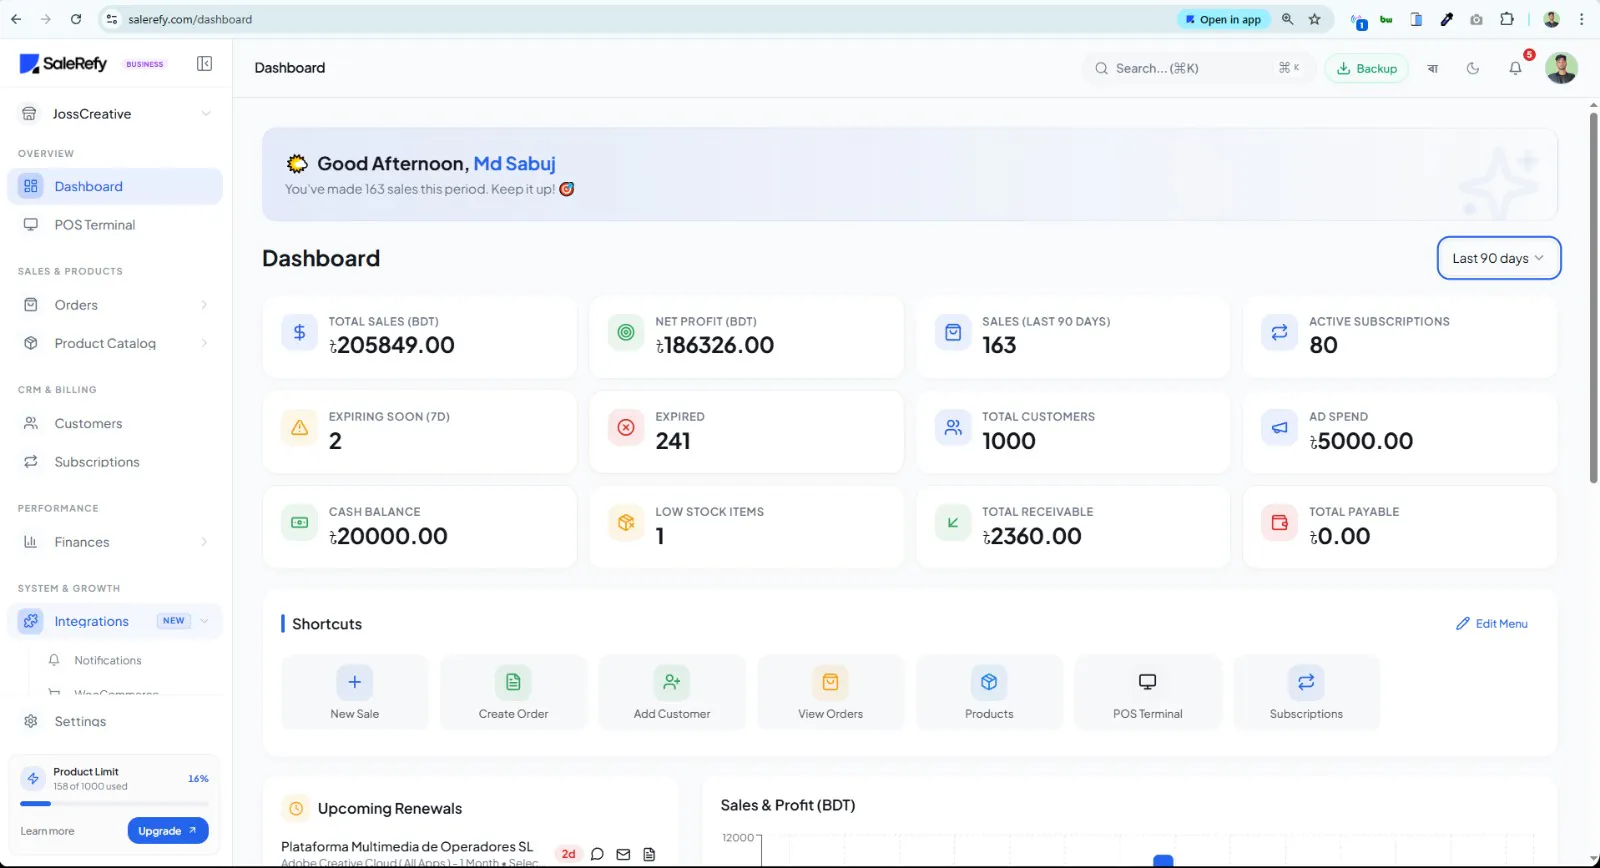
Task: Click the Total Sales dollar icon
Action: (x=299, y=332)
